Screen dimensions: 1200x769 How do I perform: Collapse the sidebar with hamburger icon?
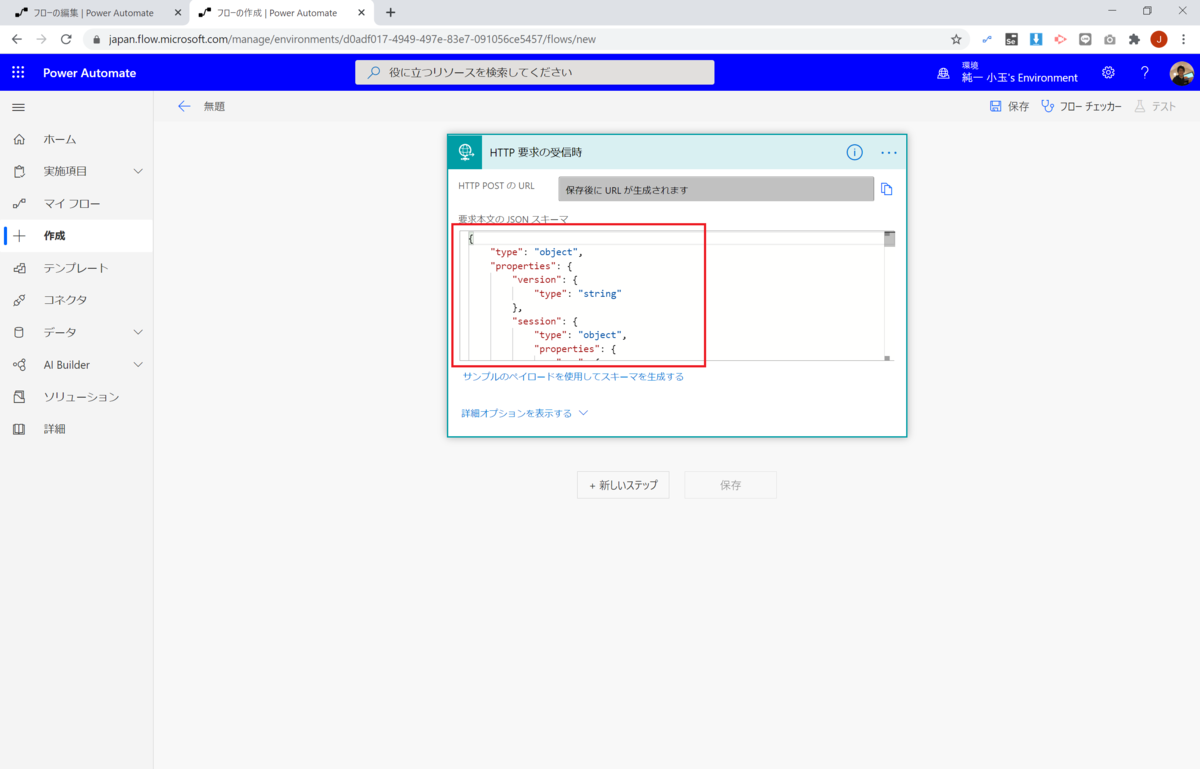coord(18,107)
